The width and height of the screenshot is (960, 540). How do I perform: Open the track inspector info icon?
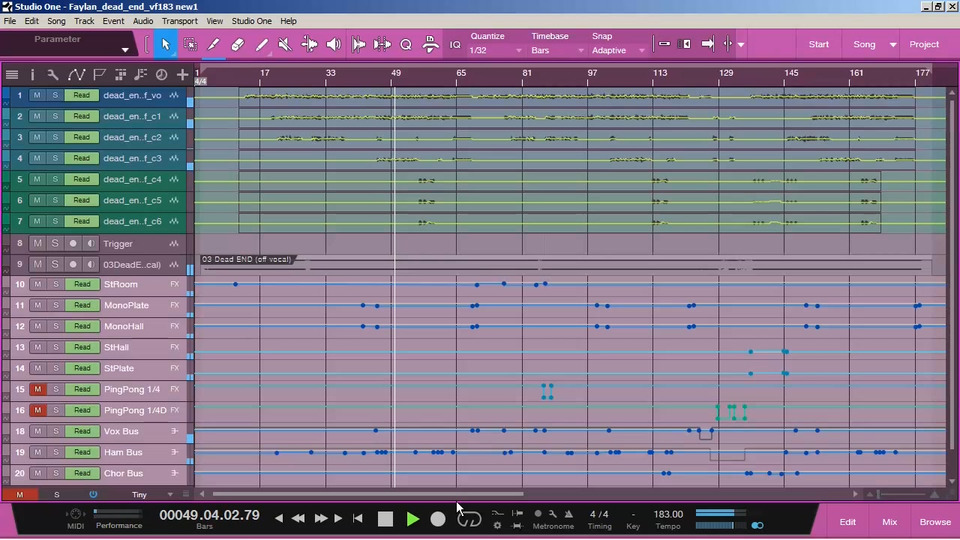click(x=32, y=75)
